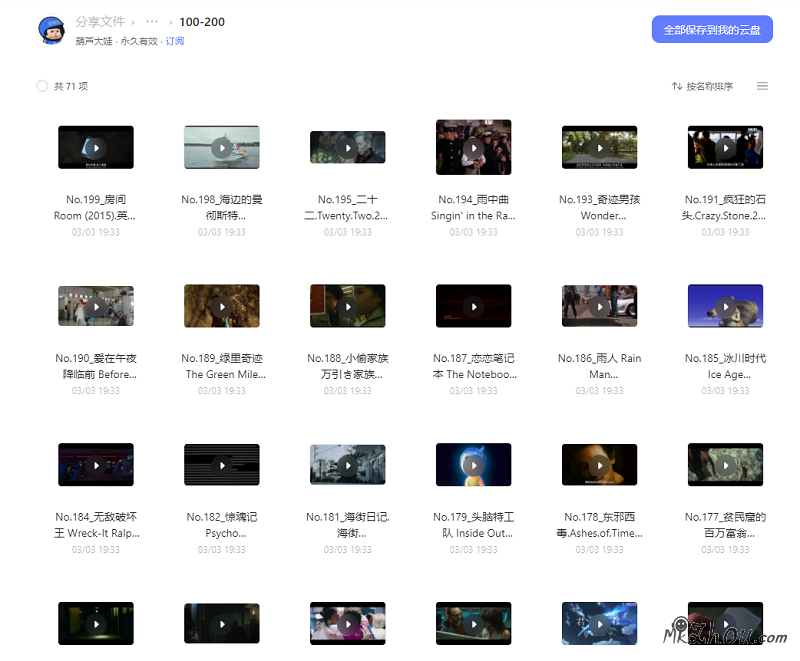Play the No.182 Psycho video
The image size is (800, 661).
click(x=222, y=465)
